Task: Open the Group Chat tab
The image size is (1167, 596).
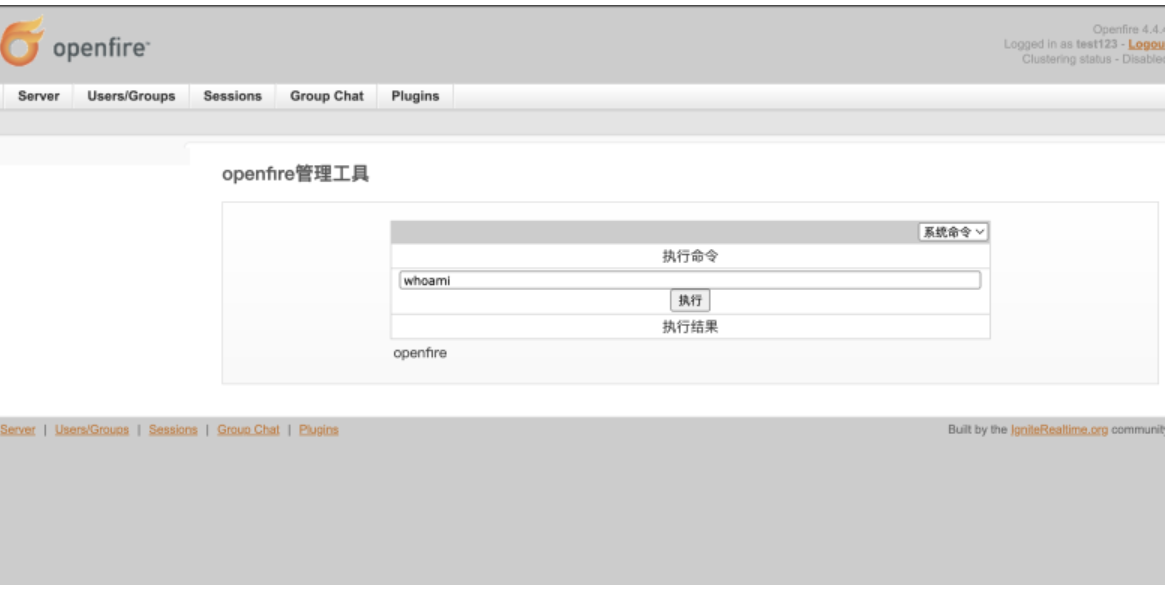Action: tap(327, 96)
